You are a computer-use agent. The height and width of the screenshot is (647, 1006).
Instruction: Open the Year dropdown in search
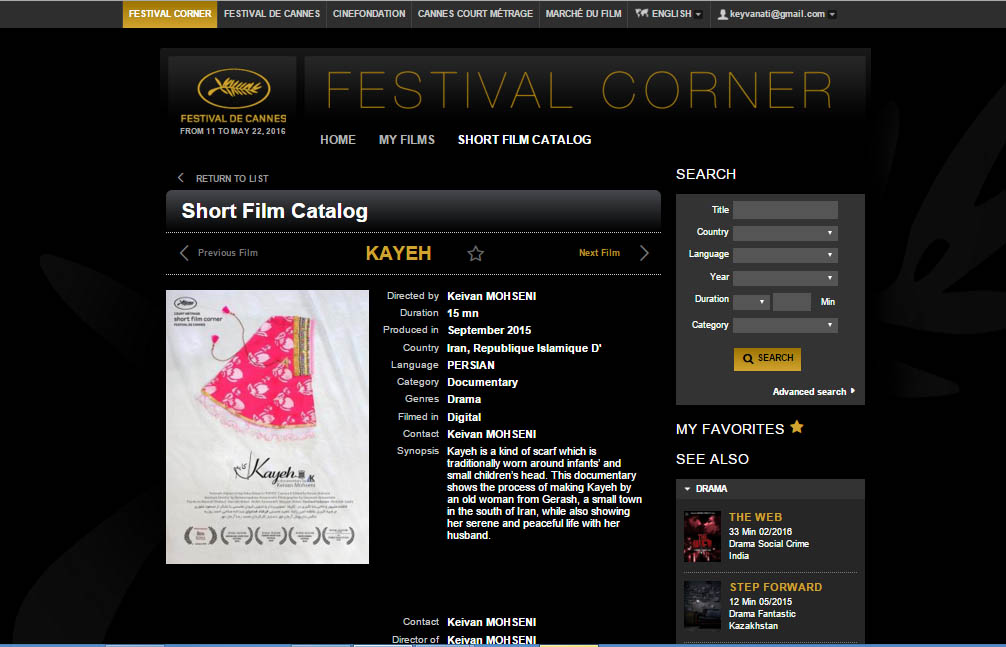click(x=785, y=278)
